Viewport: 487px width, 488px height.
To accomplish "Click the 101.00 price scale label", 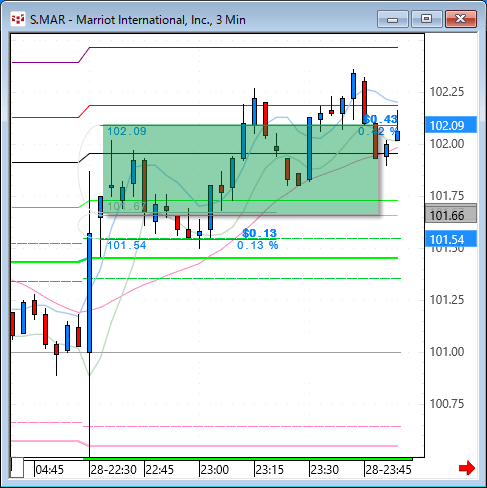I will pyautogui.click(x=447, y=352).
